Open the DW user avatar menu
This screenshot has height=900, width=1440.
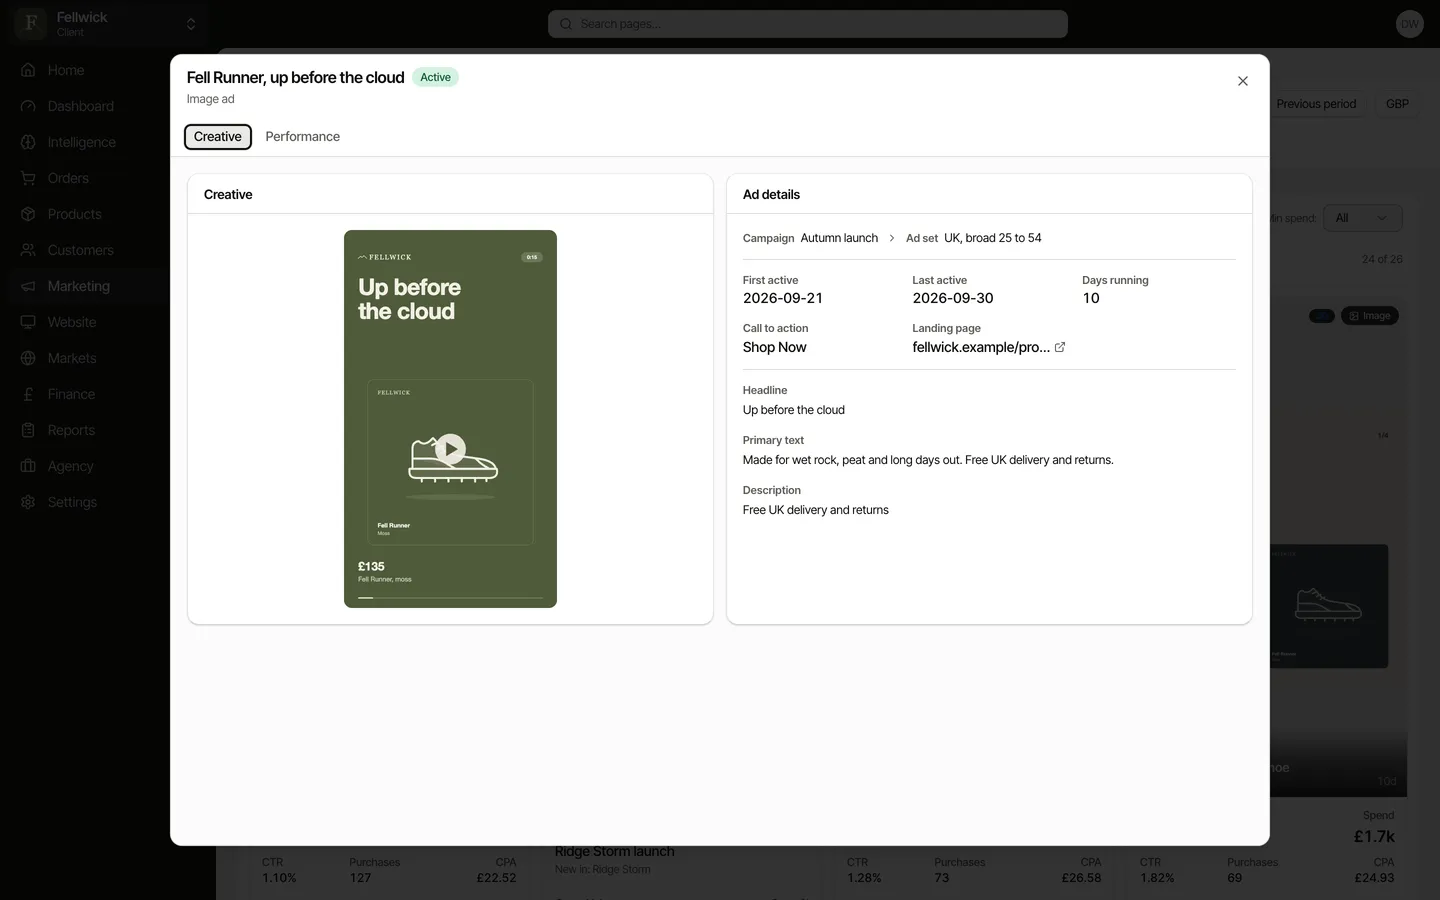1410,24
